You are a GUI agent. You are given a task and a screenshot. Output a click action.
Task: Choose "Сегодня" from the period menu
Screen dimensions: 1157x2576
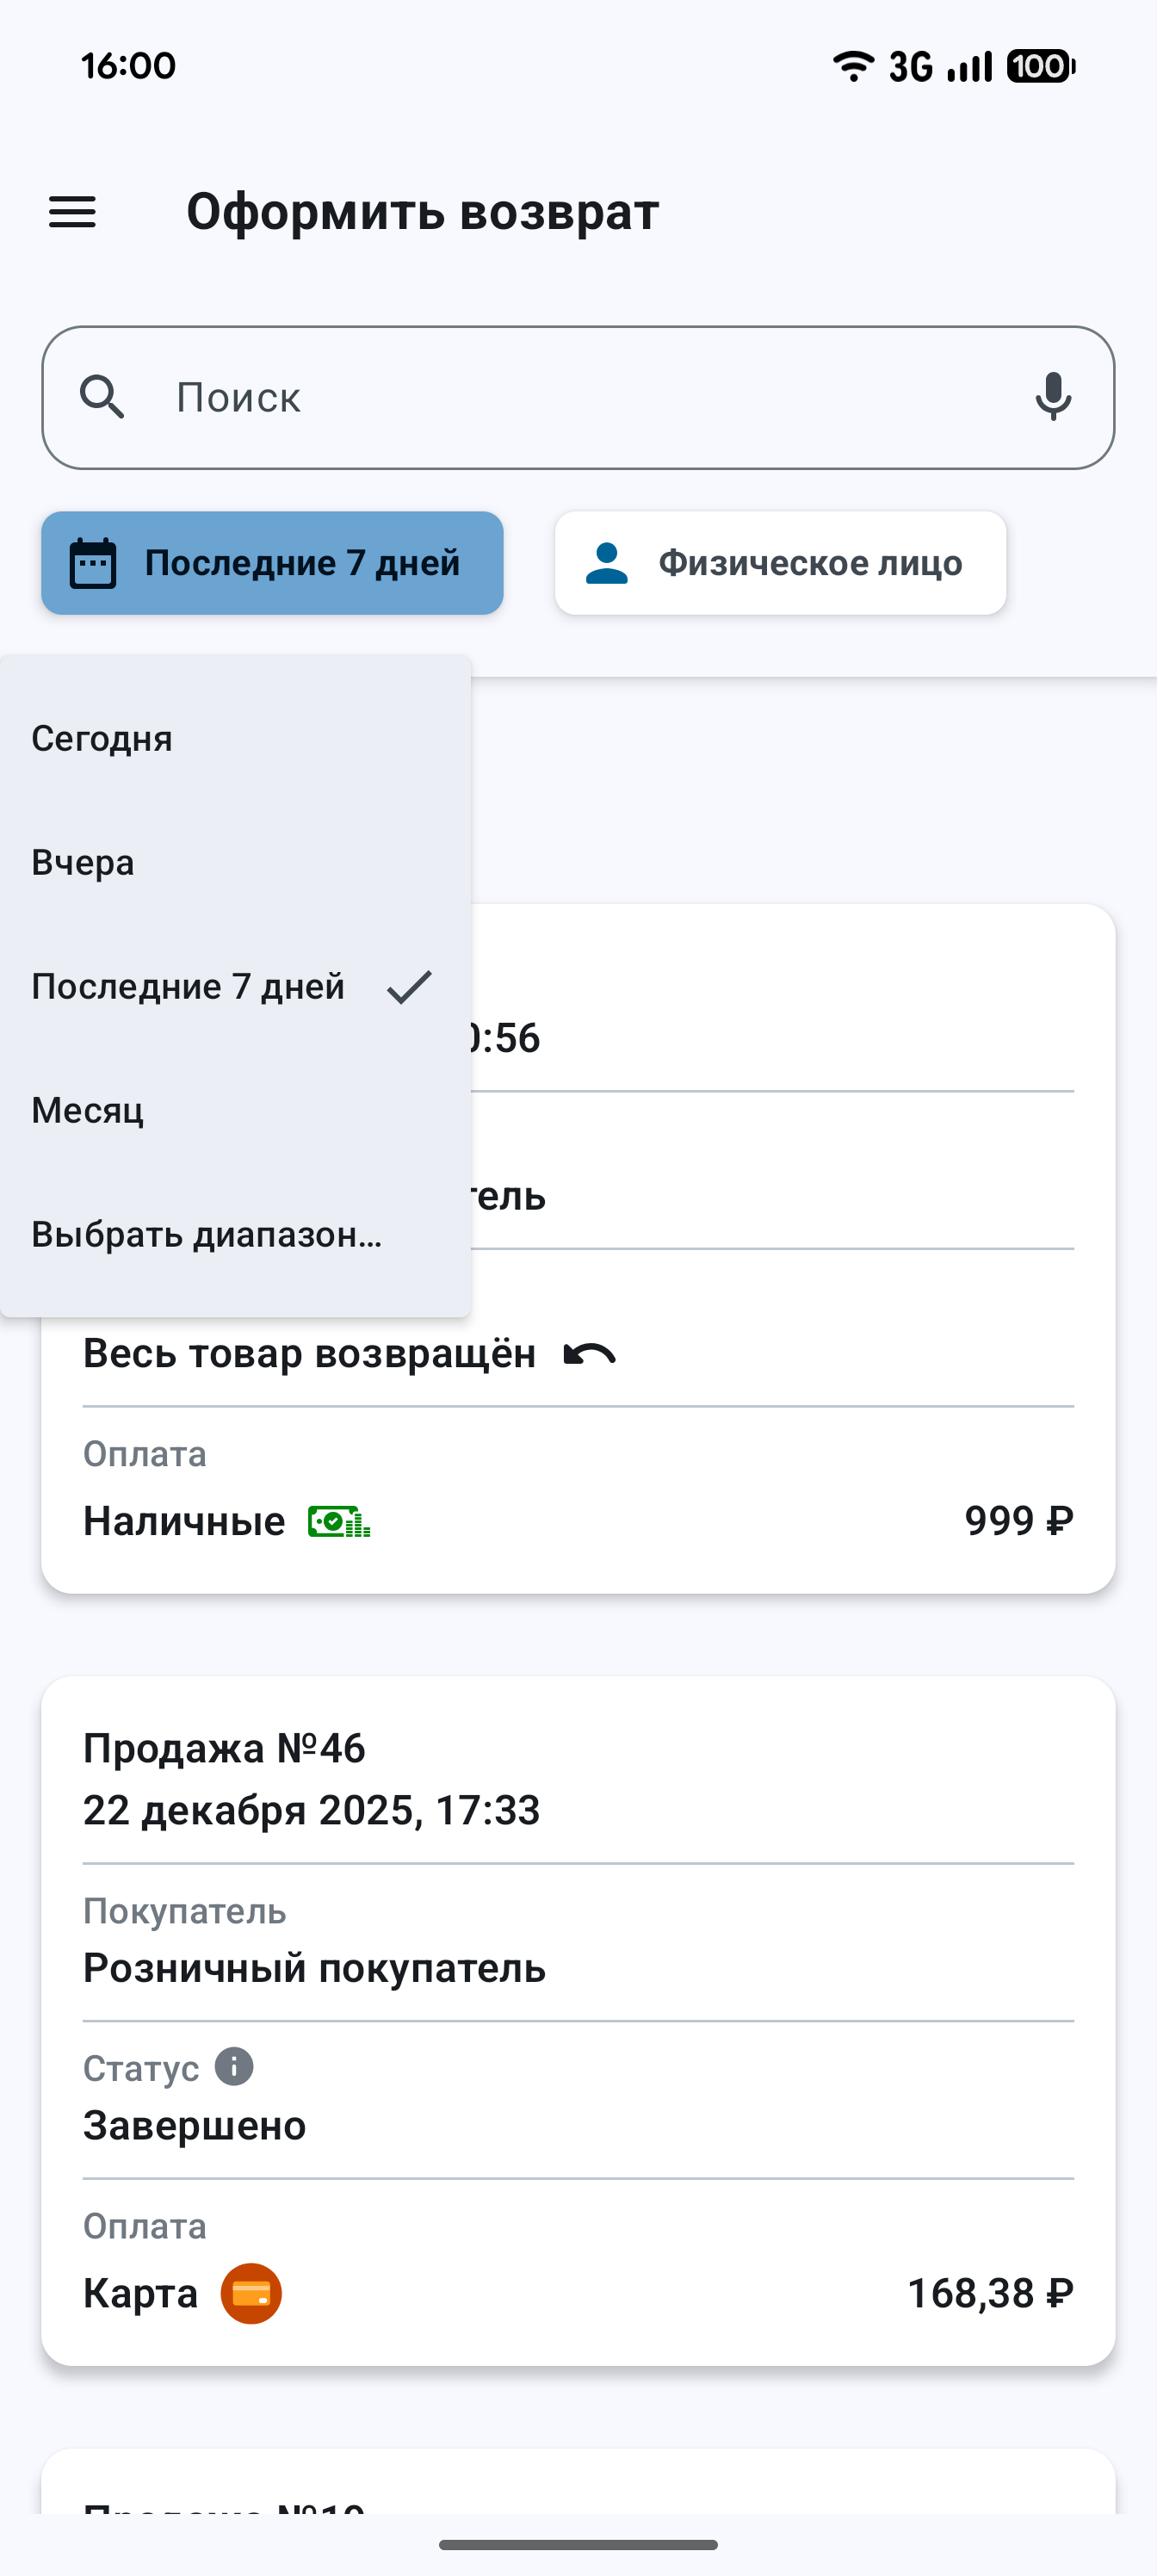[102, 739]
